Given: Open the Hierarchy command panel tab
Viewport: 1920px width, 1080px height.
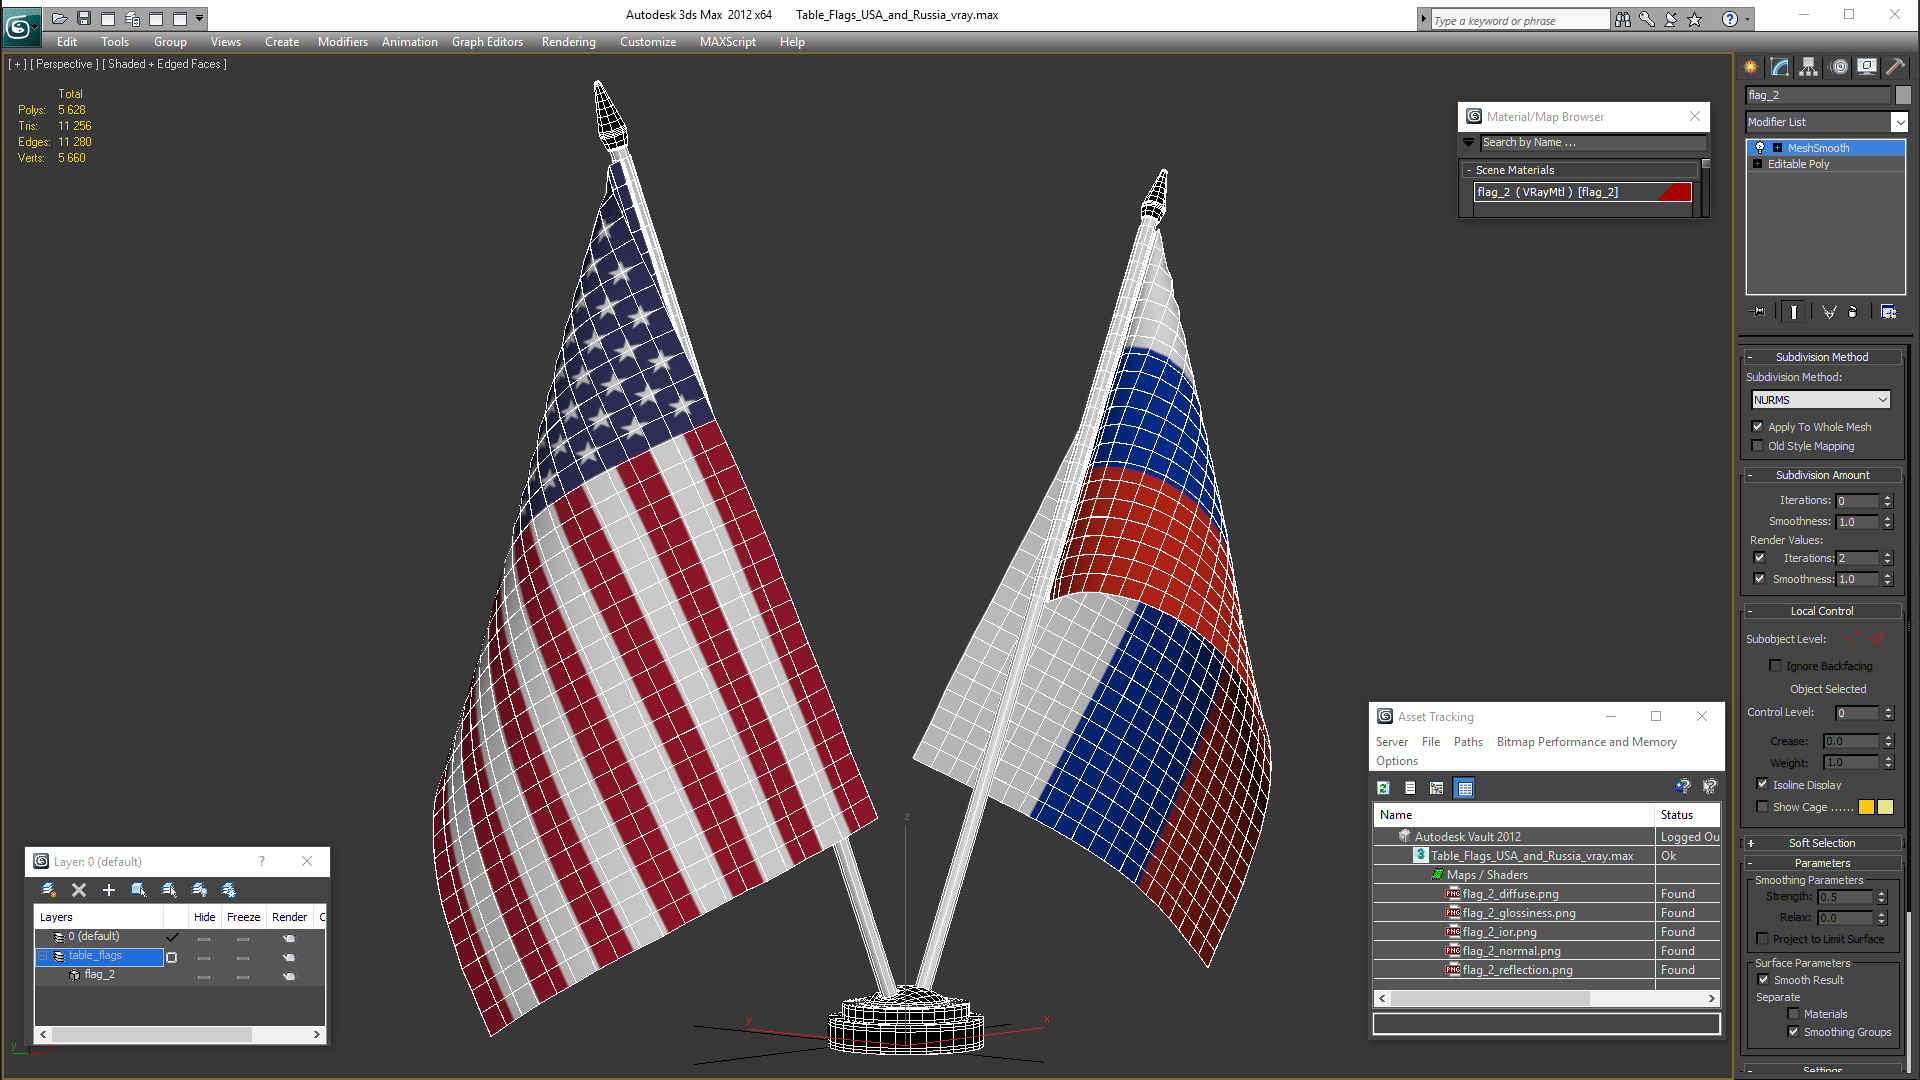Looking at the screenshot, I should [x=1809, y=67].
